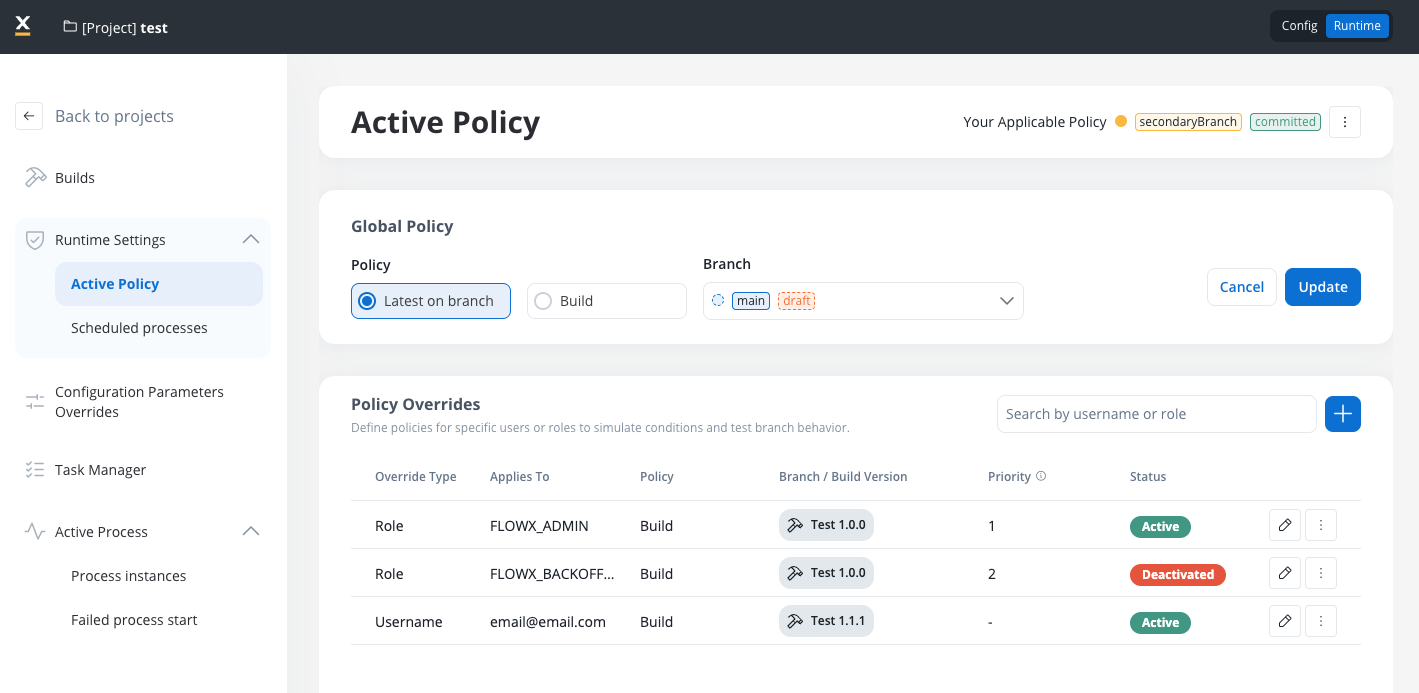Click the Deactivated status badge
Viewport: 1419px width, 693px height.
[x=1177, y=574]
